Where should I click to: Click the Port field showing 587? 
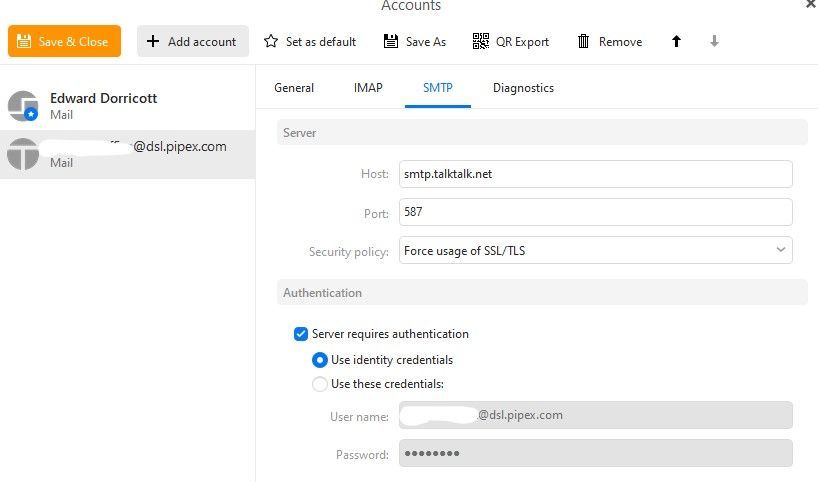click(596, 212)
